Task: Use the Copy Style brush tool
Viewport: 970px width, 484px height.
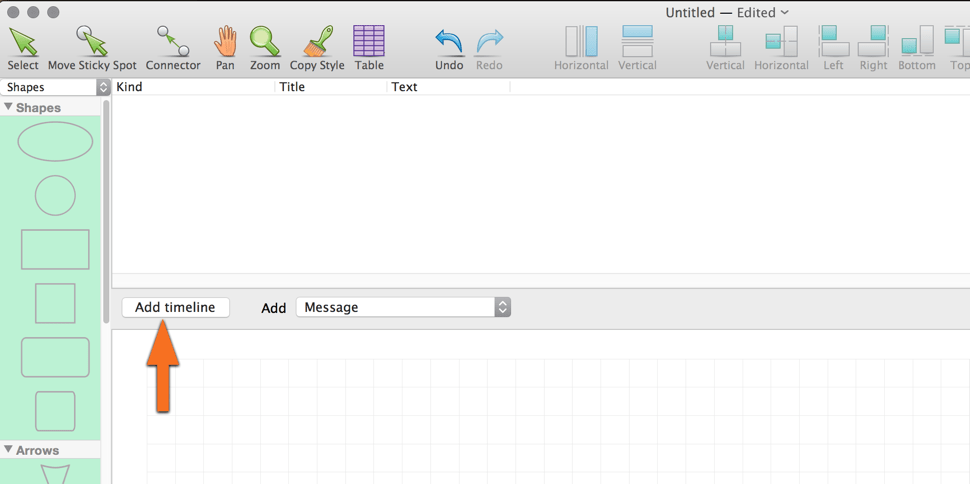Action: click(x=317, y=48)
